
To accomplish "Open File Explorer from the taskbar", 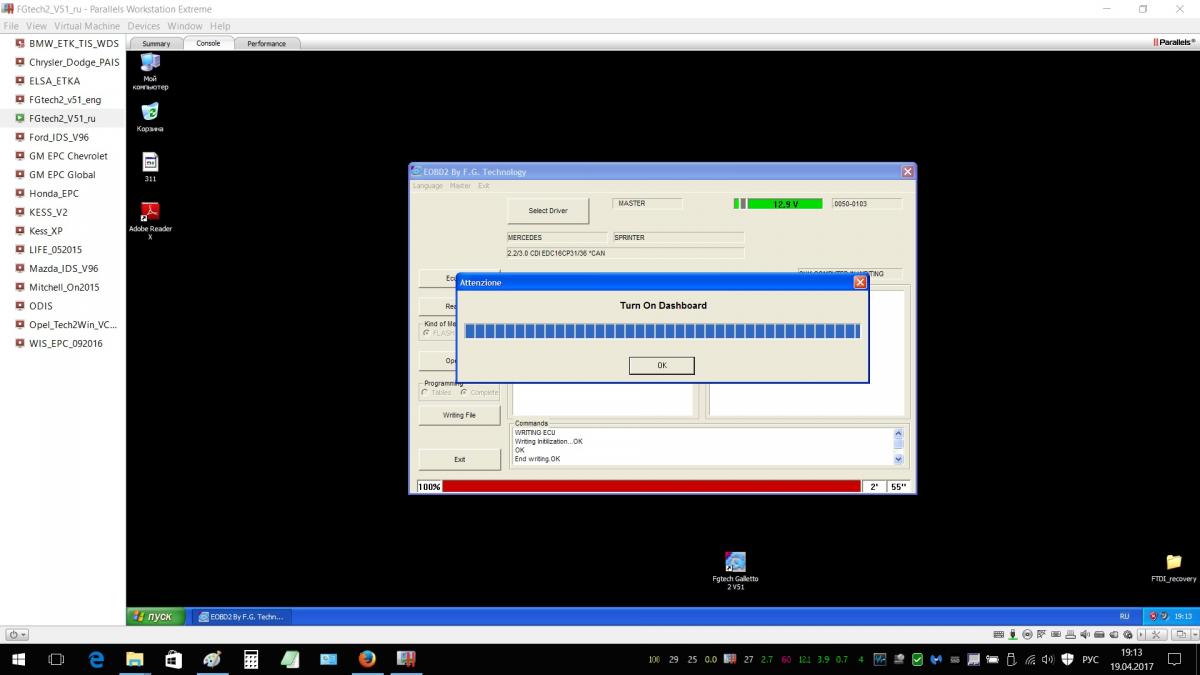I will [x=134, y=659].
